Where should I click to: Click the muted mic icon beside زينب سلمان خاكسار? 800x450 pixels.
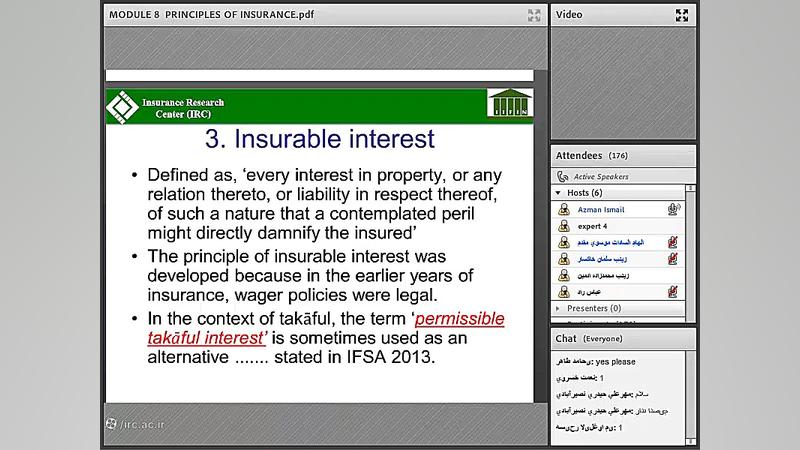click(x=673, y=259)
